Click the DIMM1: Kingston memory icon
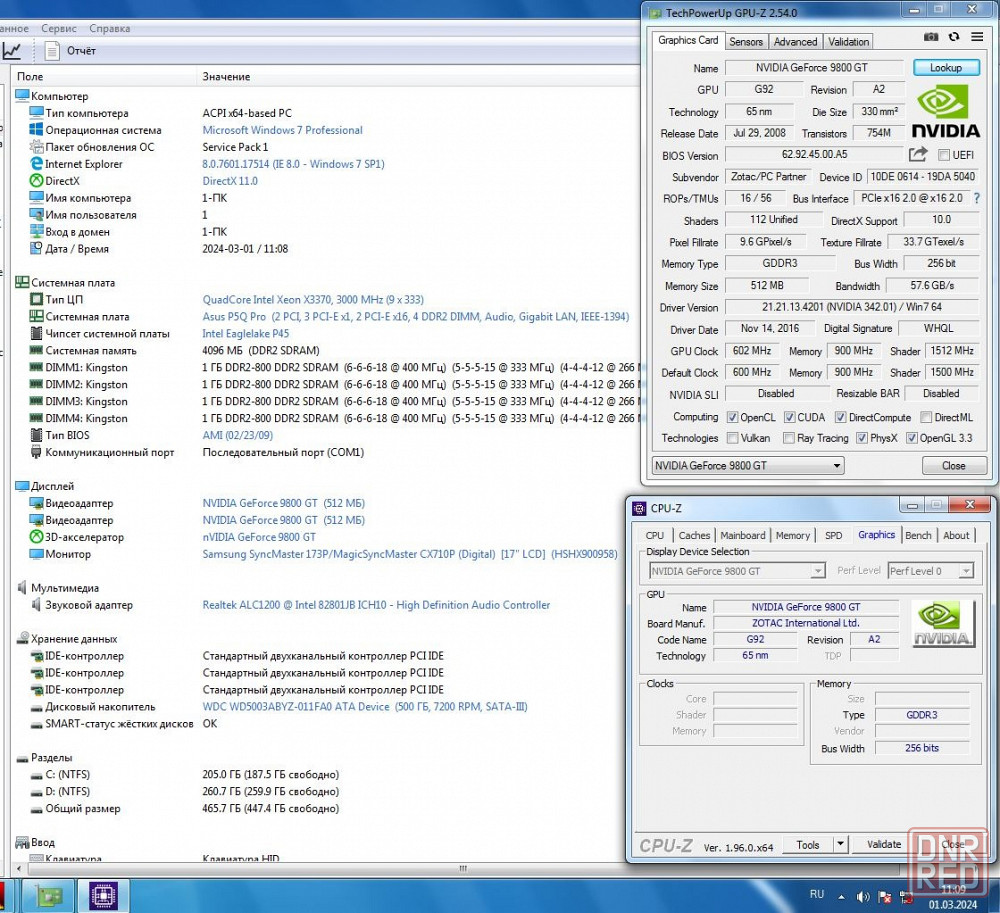This screenshot has width=1000, height=913. point(36,367)
